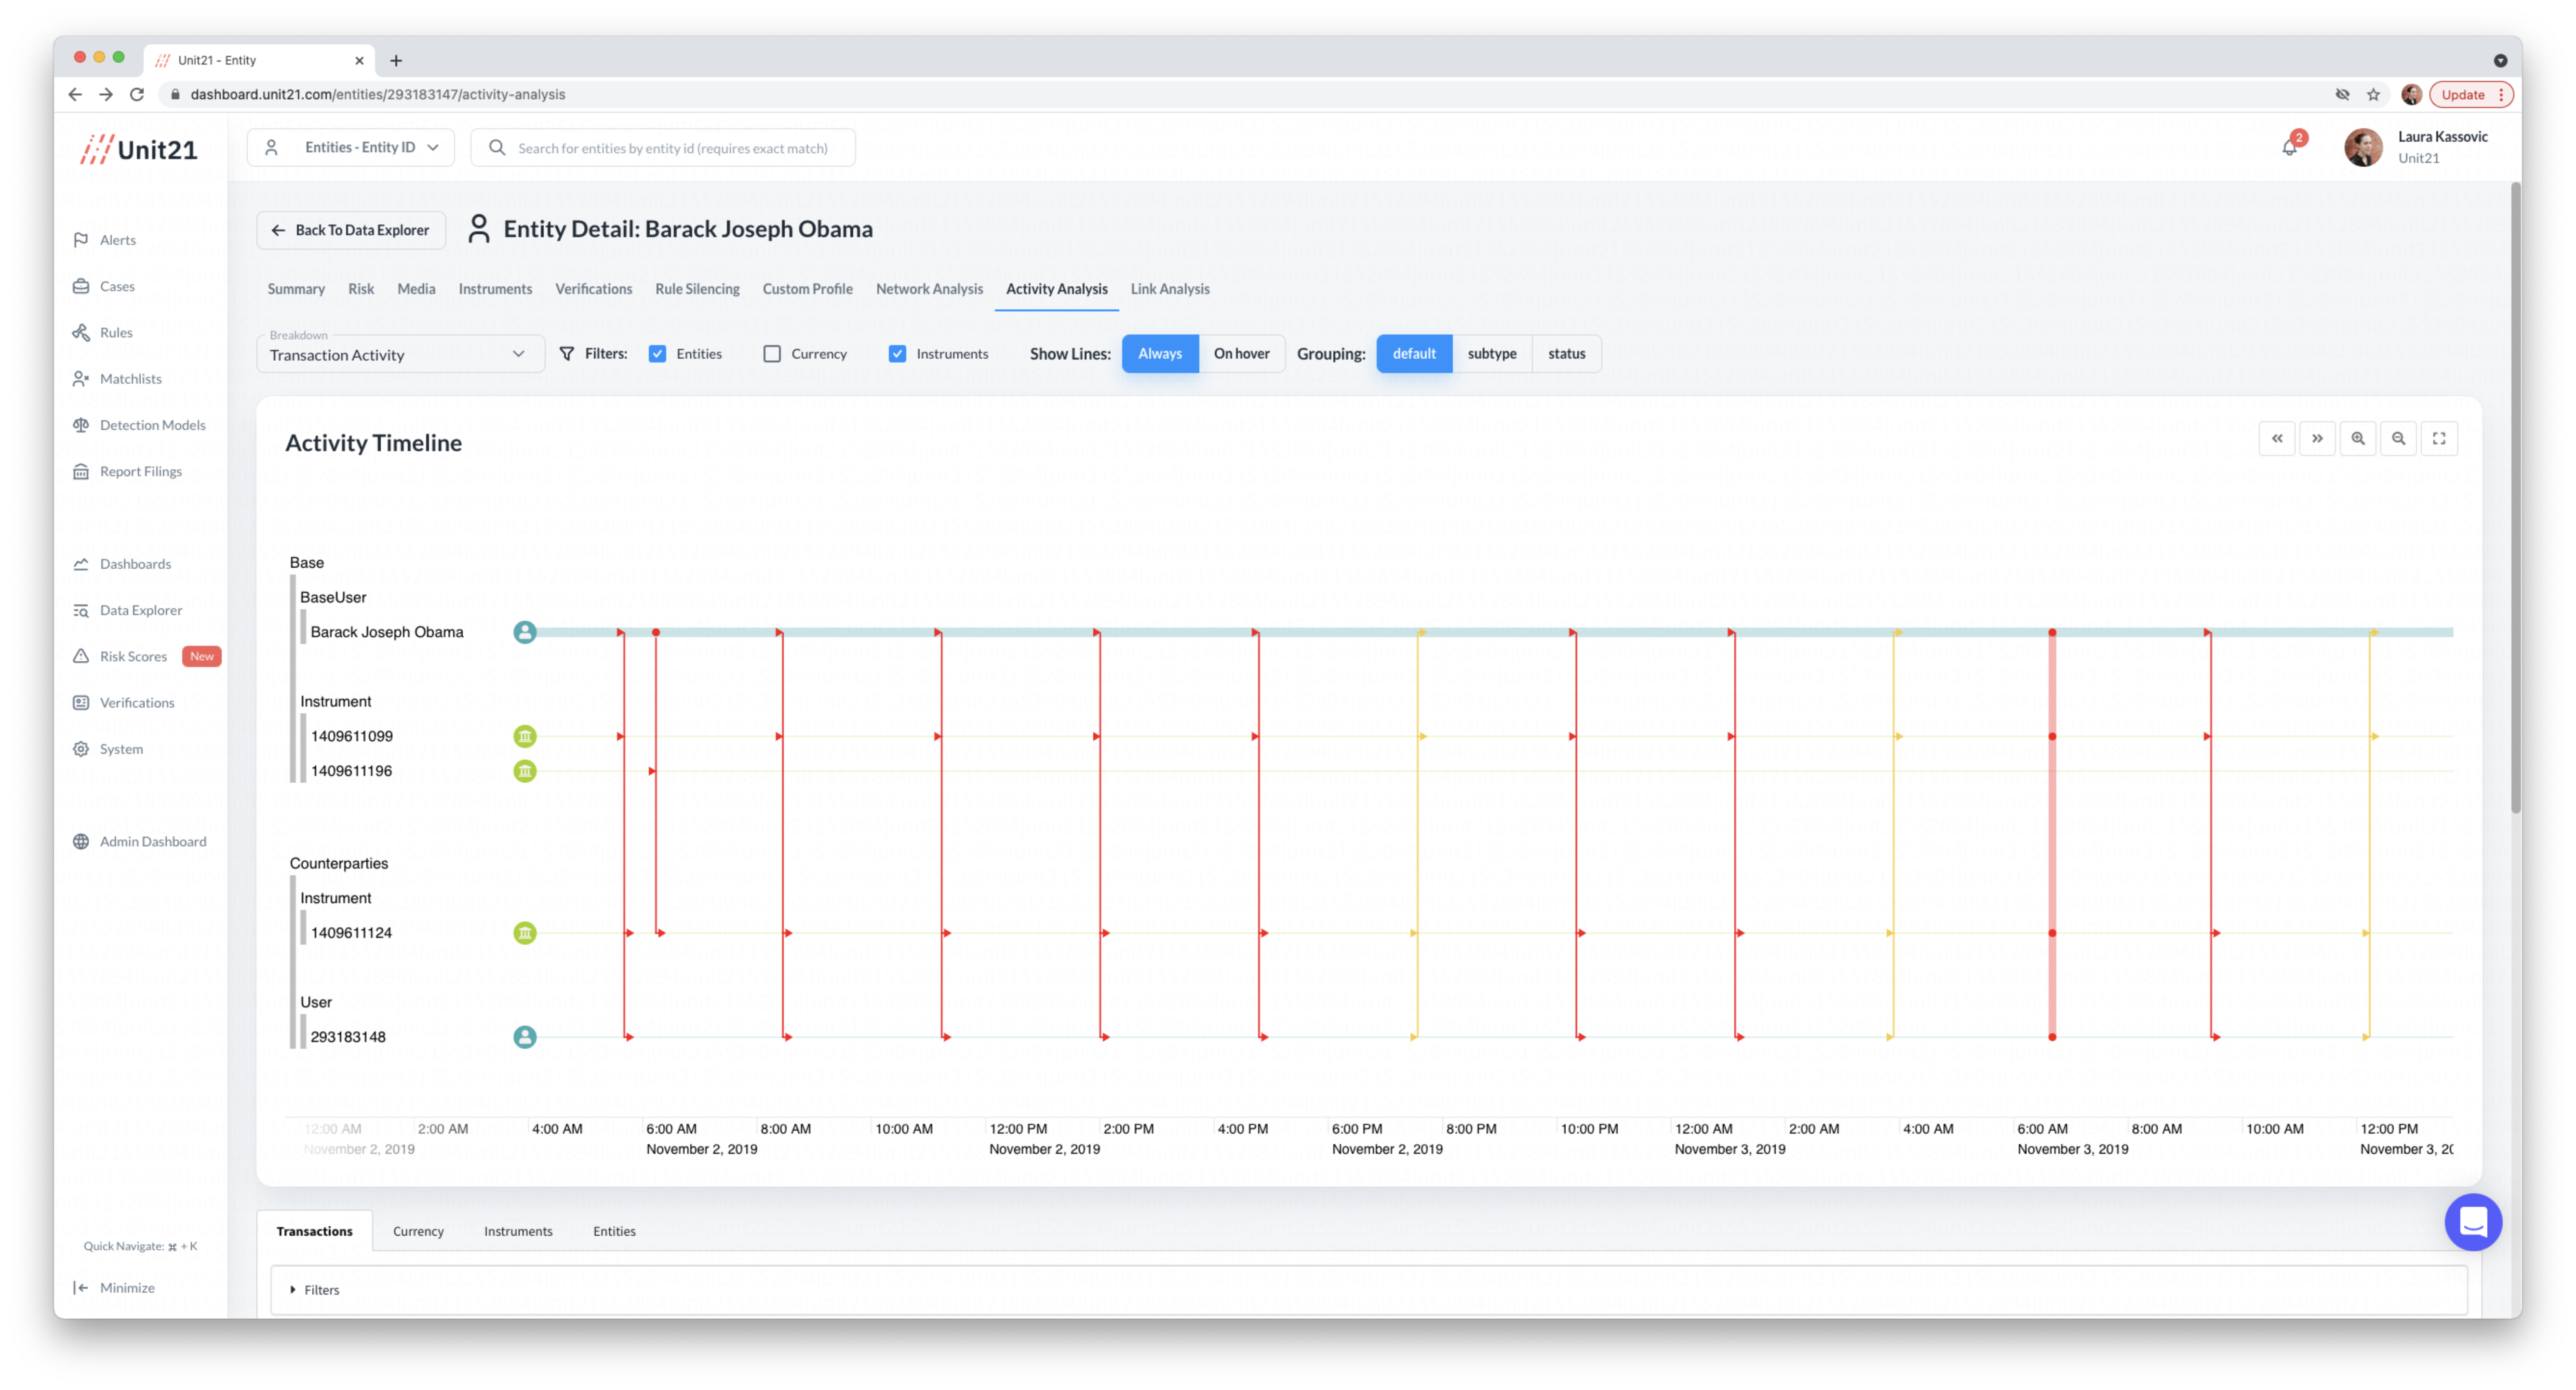Jump timeline backward with double-left arrows
This screenshot has width=2576, height=1390.
(2277, 438)
